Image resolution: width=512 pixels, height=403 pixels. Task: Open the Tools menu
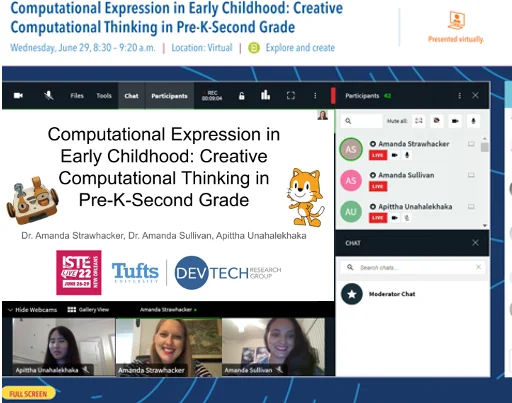tap(104, 96)
